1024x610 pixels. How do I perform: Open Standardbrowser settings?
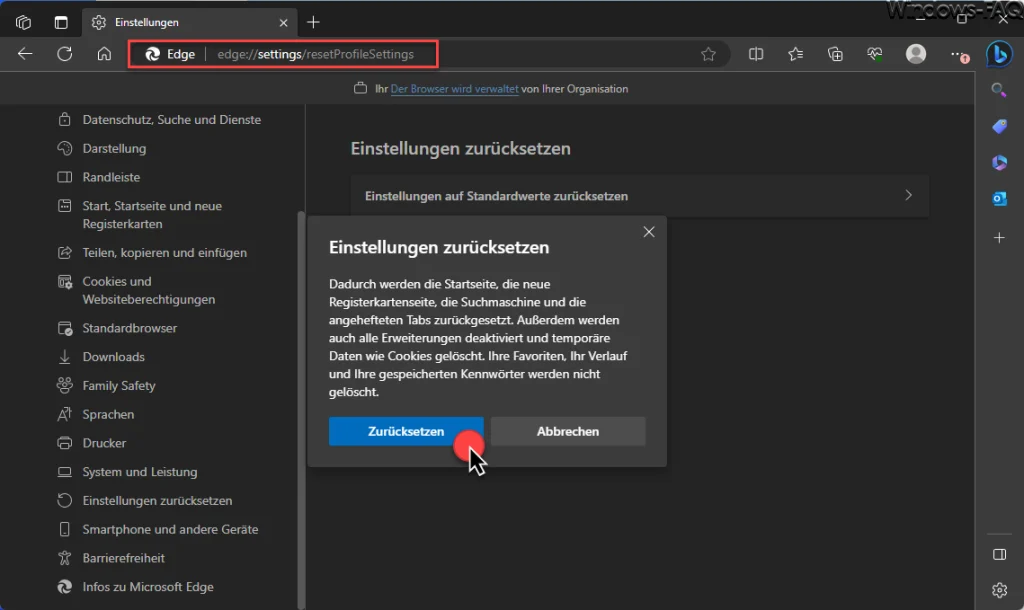click(x=129, y=329)
